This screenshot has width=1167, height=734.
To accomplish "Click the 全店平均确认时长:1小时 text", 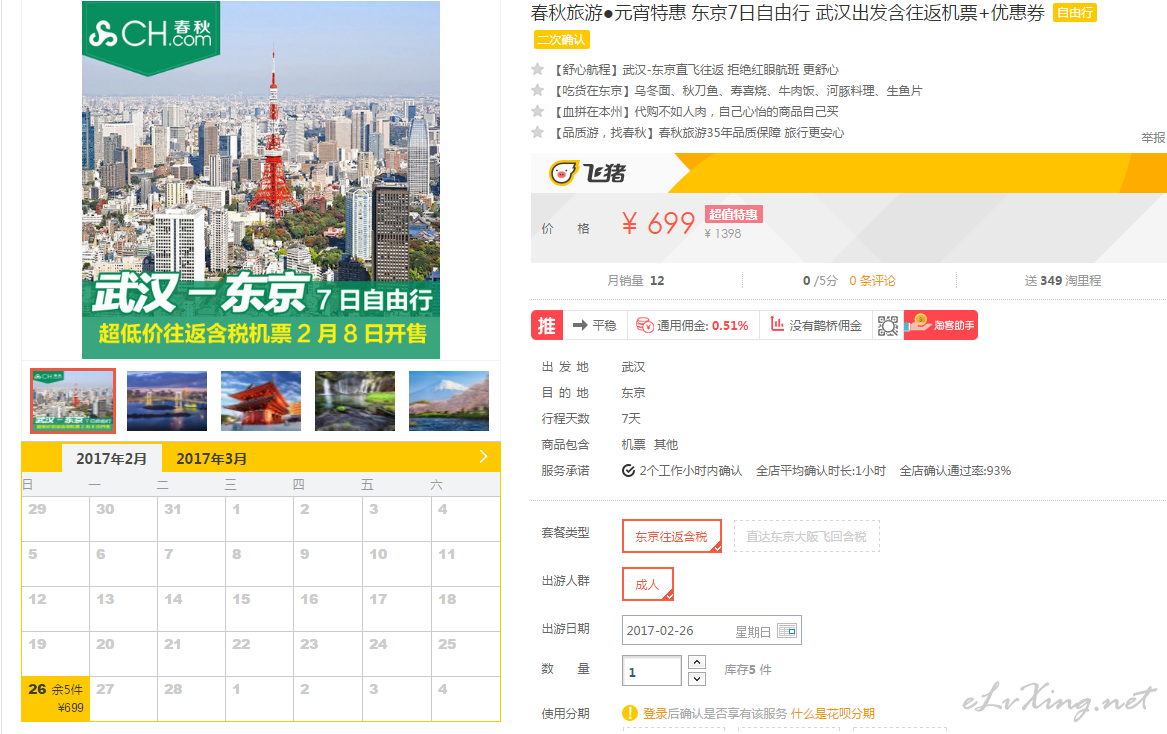I will (x=821, y=470).
